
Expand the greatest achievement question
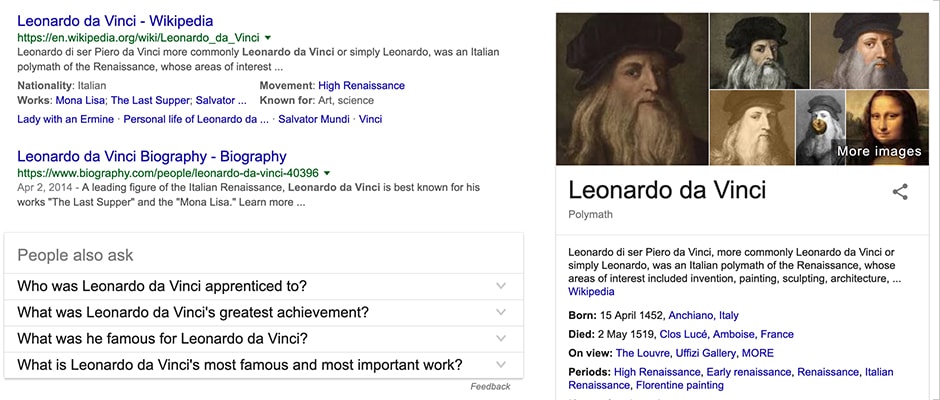[x=501, y=312]
